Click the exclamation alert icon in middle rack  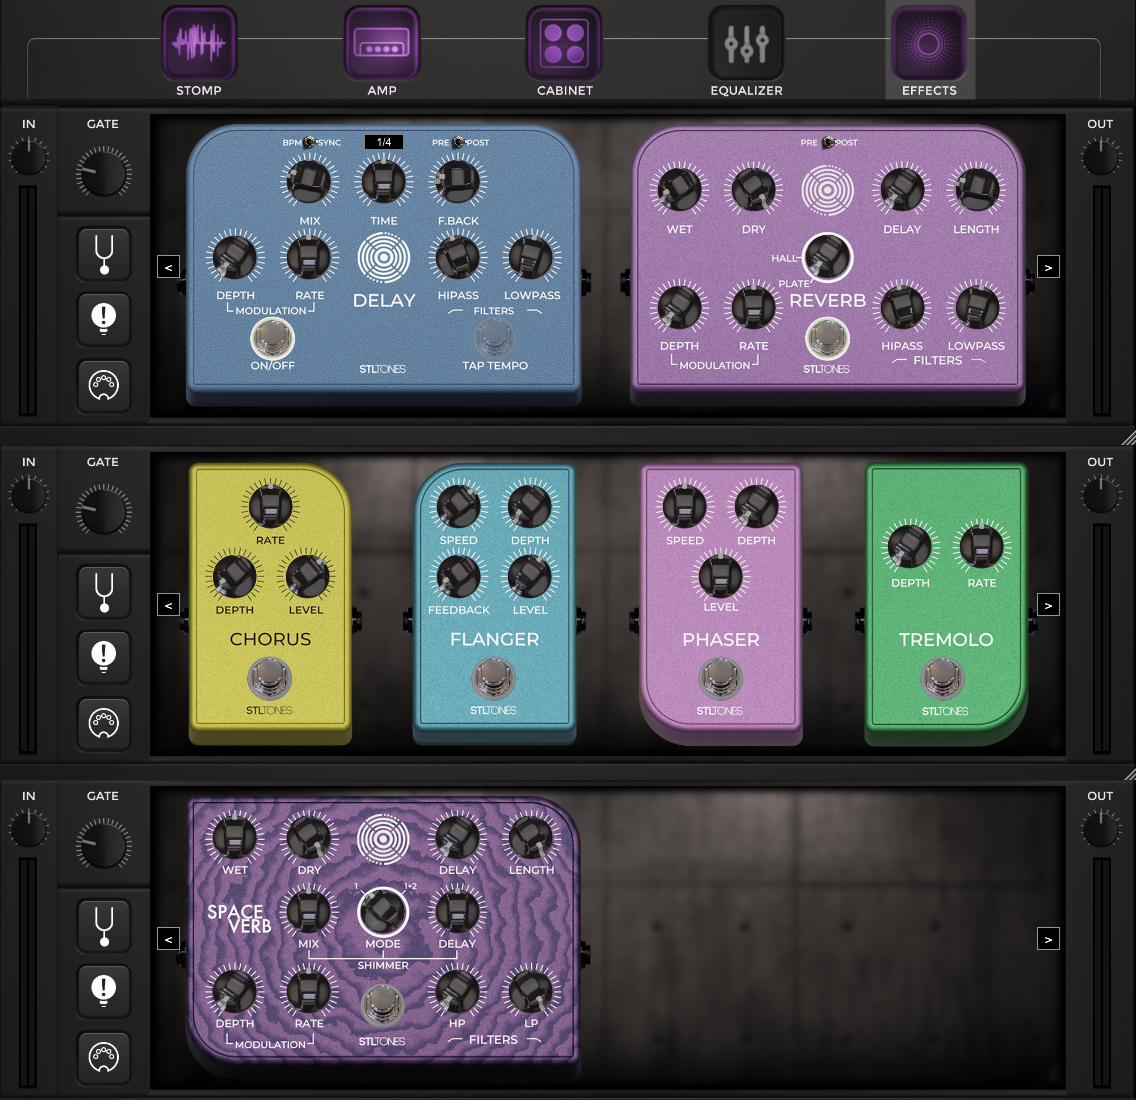[104, 656]
